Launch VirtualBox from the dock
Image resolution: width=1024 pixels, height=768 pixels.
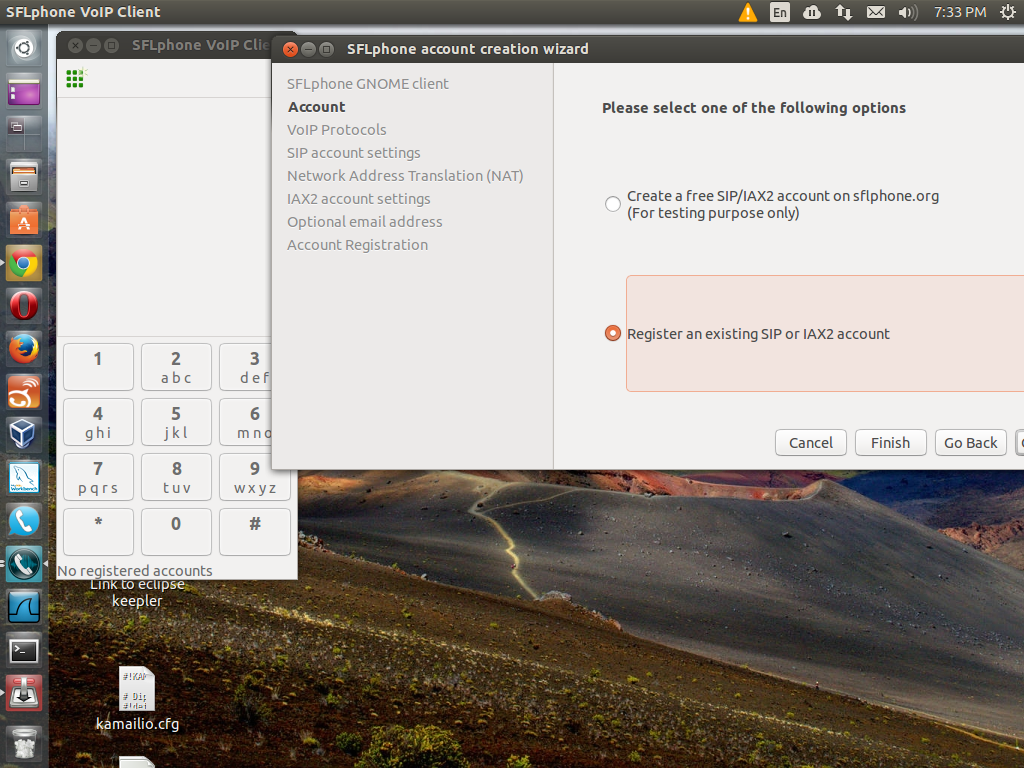[24, 434]
